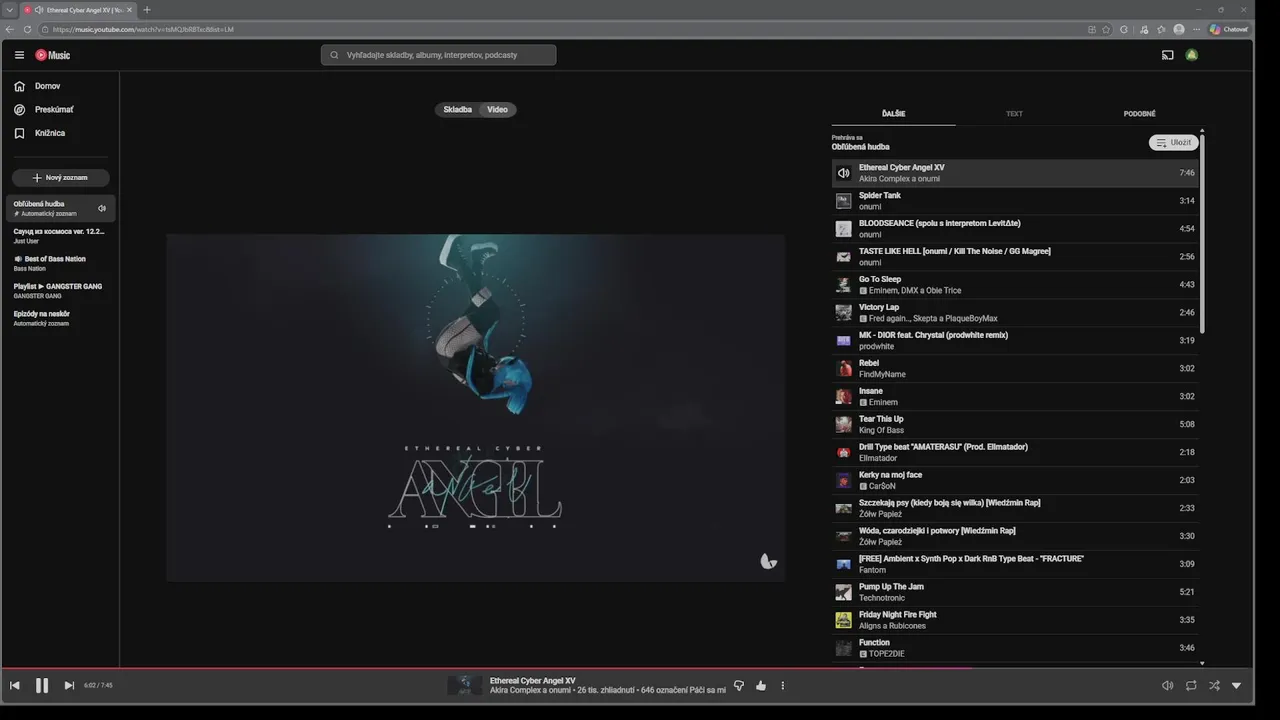
Task: Click the YouTube Music logo
Action: (53, 55)
